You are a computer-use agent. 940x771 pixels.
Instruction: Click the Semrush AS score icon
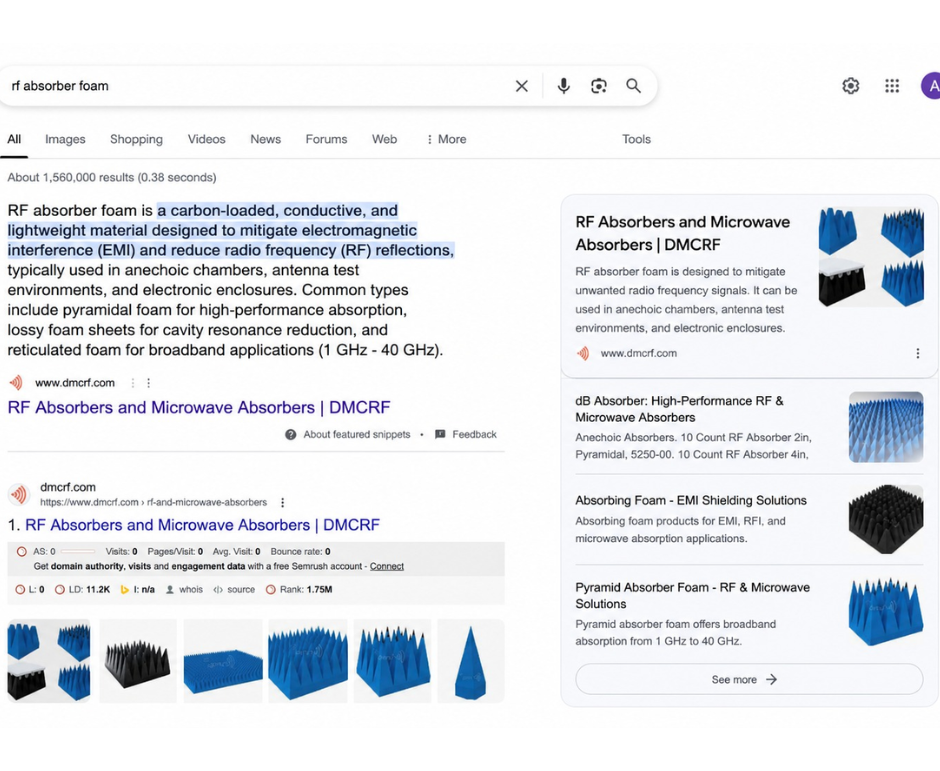[22, 552]
